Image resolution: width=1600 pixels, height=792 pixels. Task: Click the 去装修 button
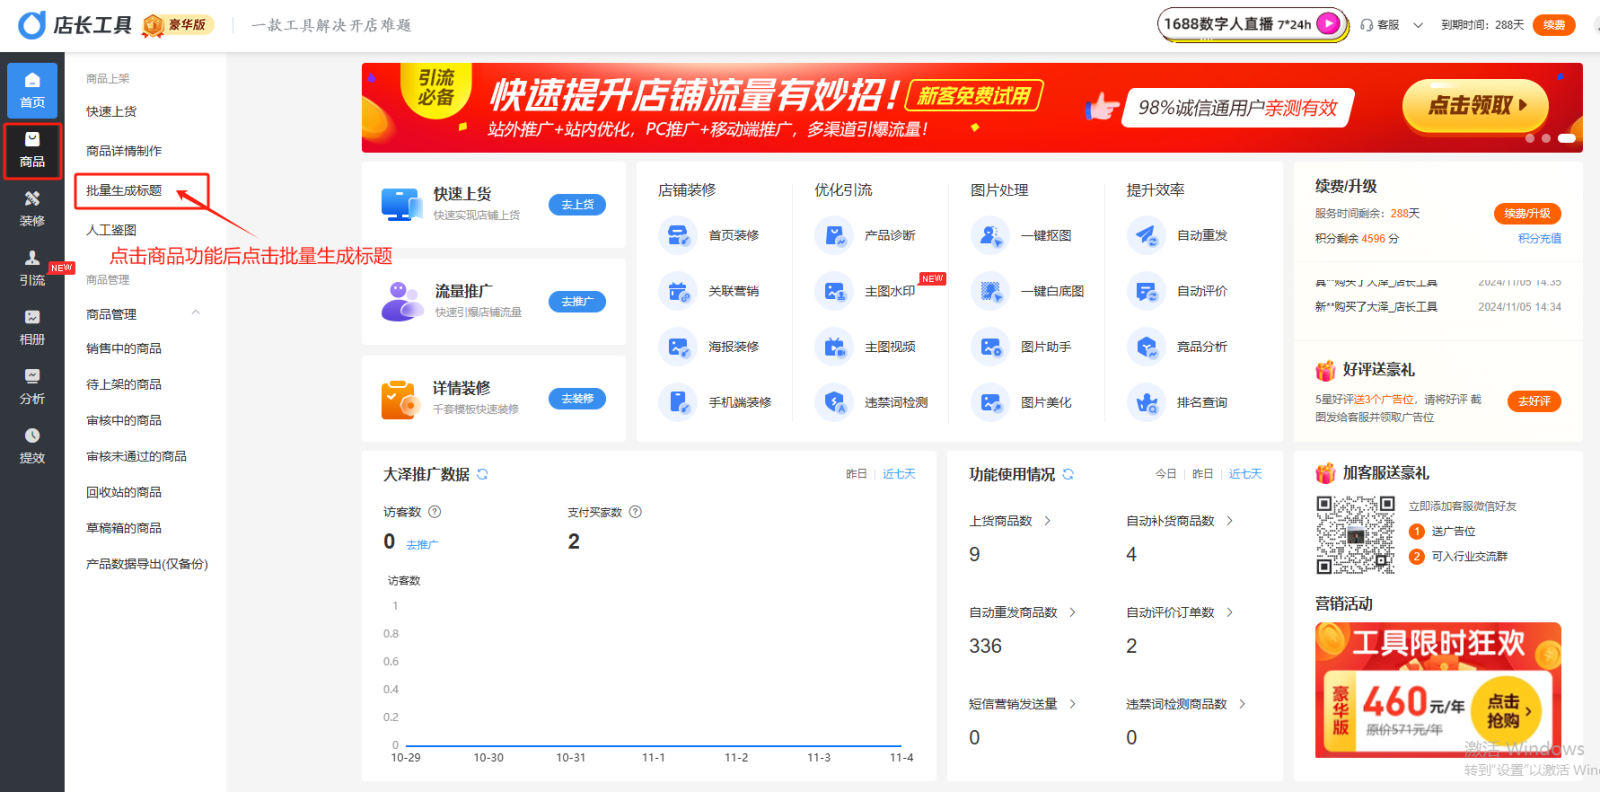tap(577, 399)
